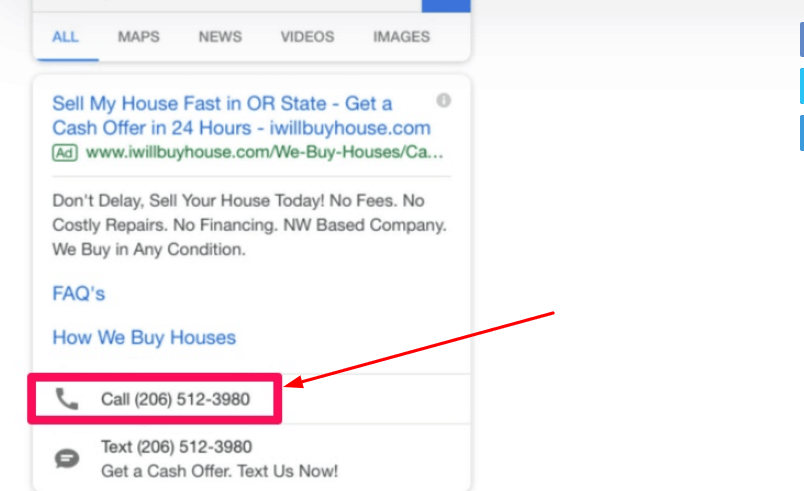
Task: Open the How We Buy Houses sitelink
Action: 144,338
